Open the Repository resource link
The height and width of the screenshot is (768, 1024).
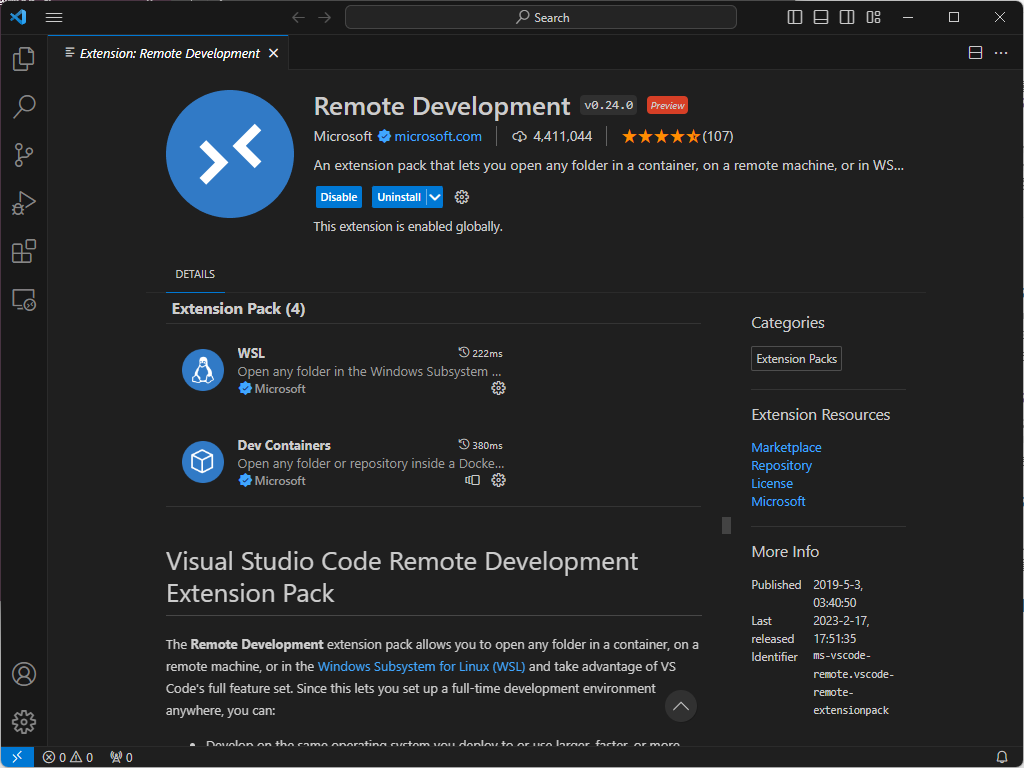(781, 466)
